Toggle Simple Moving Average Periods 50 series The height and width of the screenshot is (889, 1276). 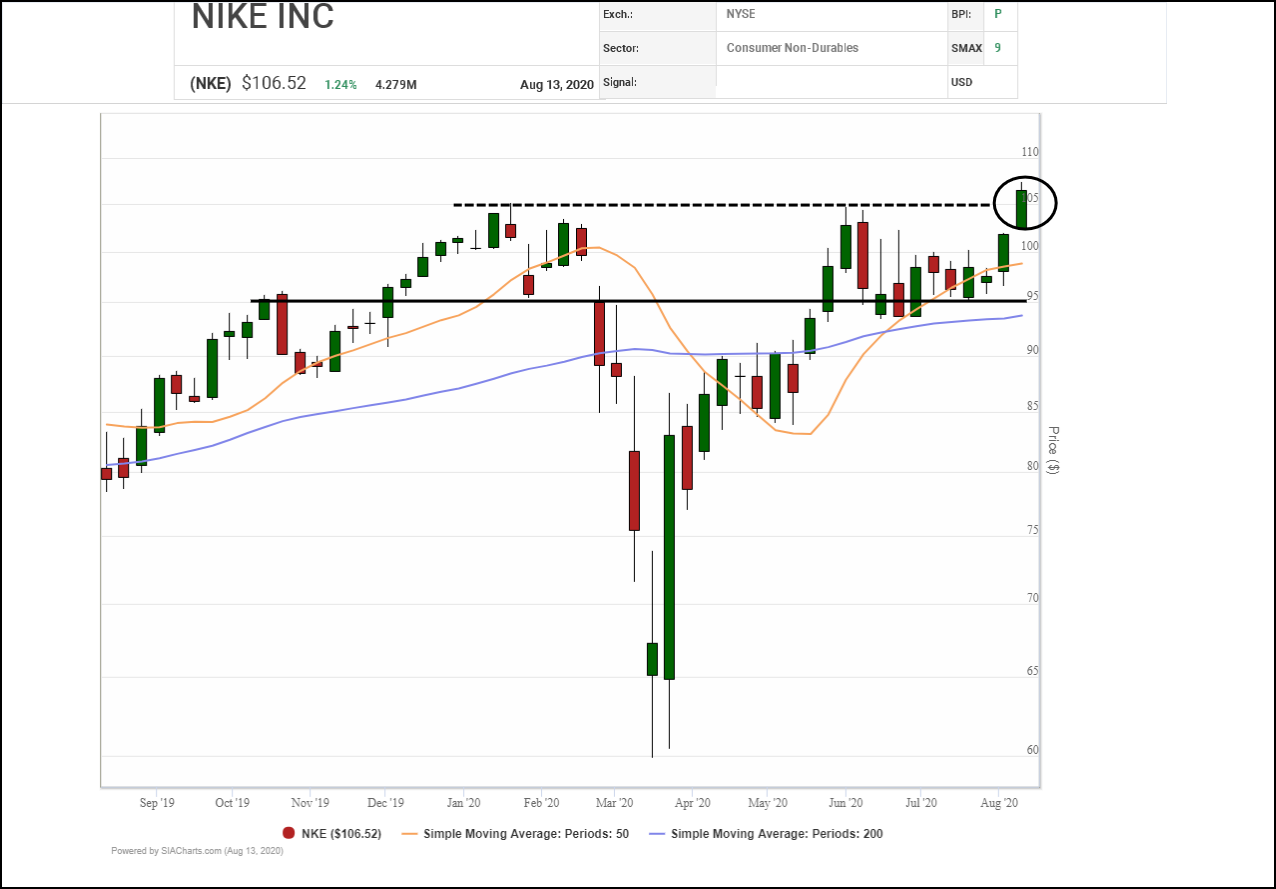point(526,833)
